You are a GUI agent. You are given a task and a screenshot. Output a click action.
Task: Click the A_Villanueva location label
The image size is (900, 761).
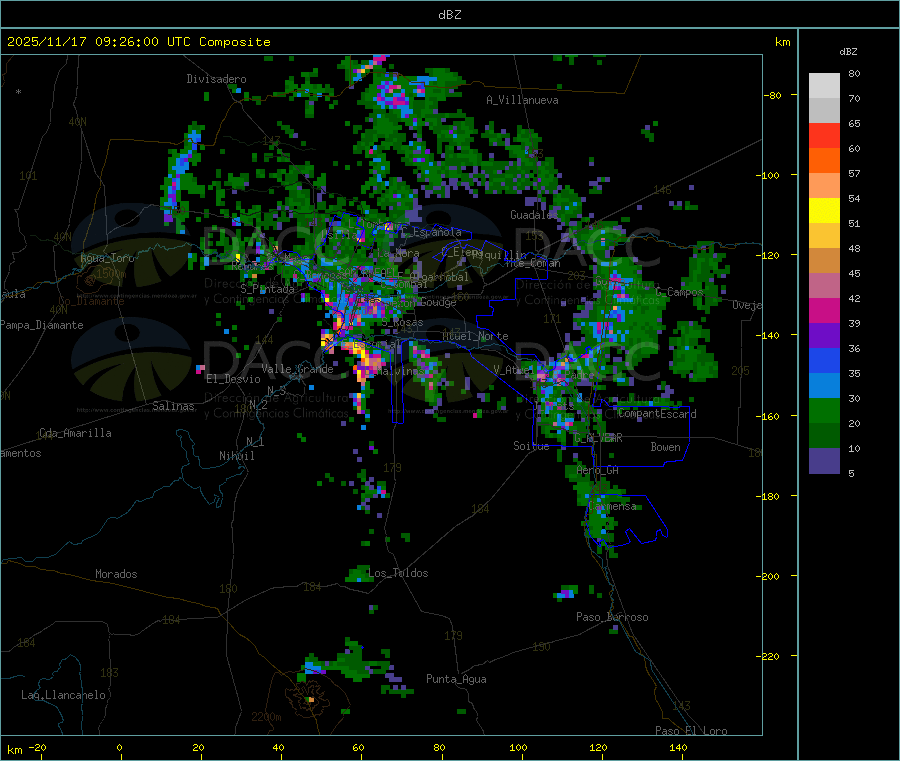522,100
